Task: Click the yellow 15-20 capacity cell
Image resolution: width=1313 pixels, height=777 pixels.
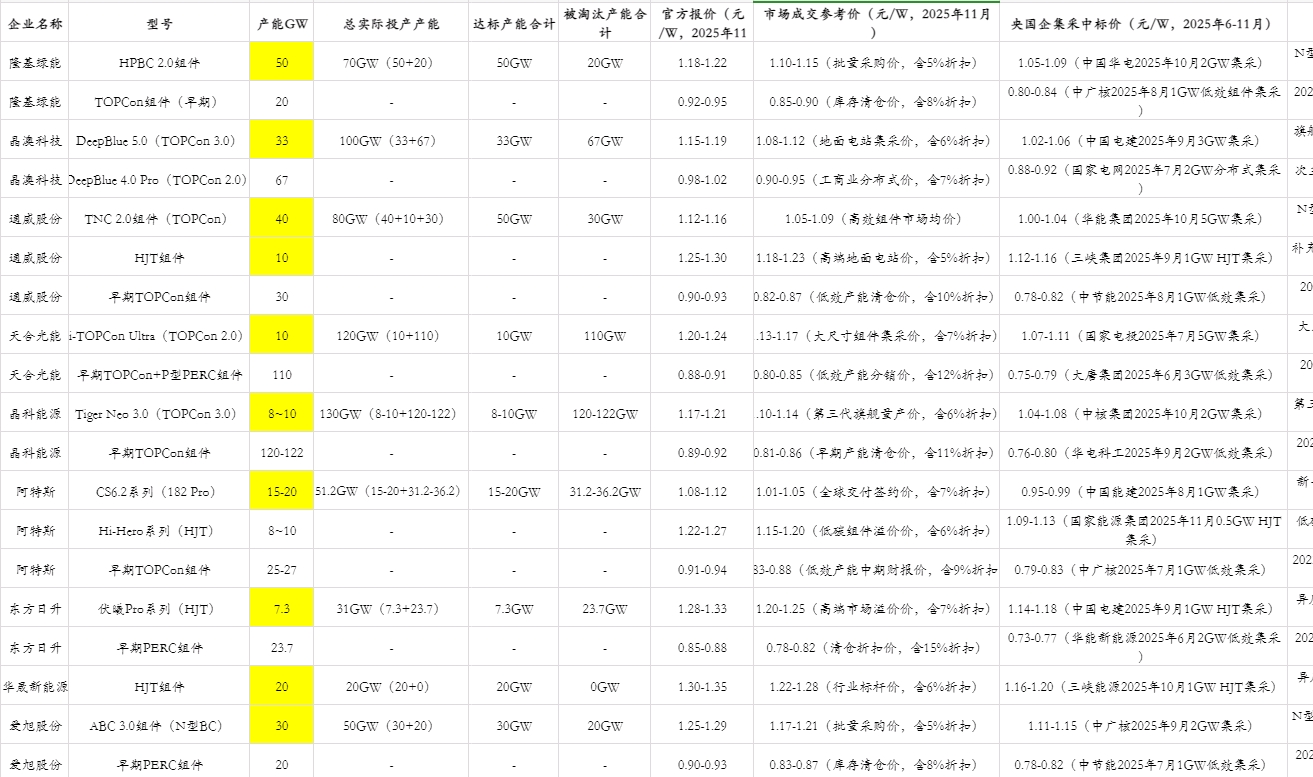Action: (x=282, y=491)
